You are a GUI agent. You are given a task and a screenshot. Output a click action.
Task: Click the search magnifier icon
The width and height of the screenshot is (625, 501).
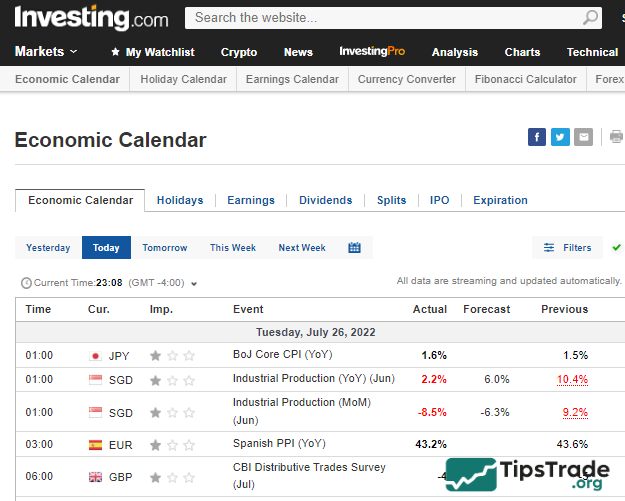[x=591, y=18]
